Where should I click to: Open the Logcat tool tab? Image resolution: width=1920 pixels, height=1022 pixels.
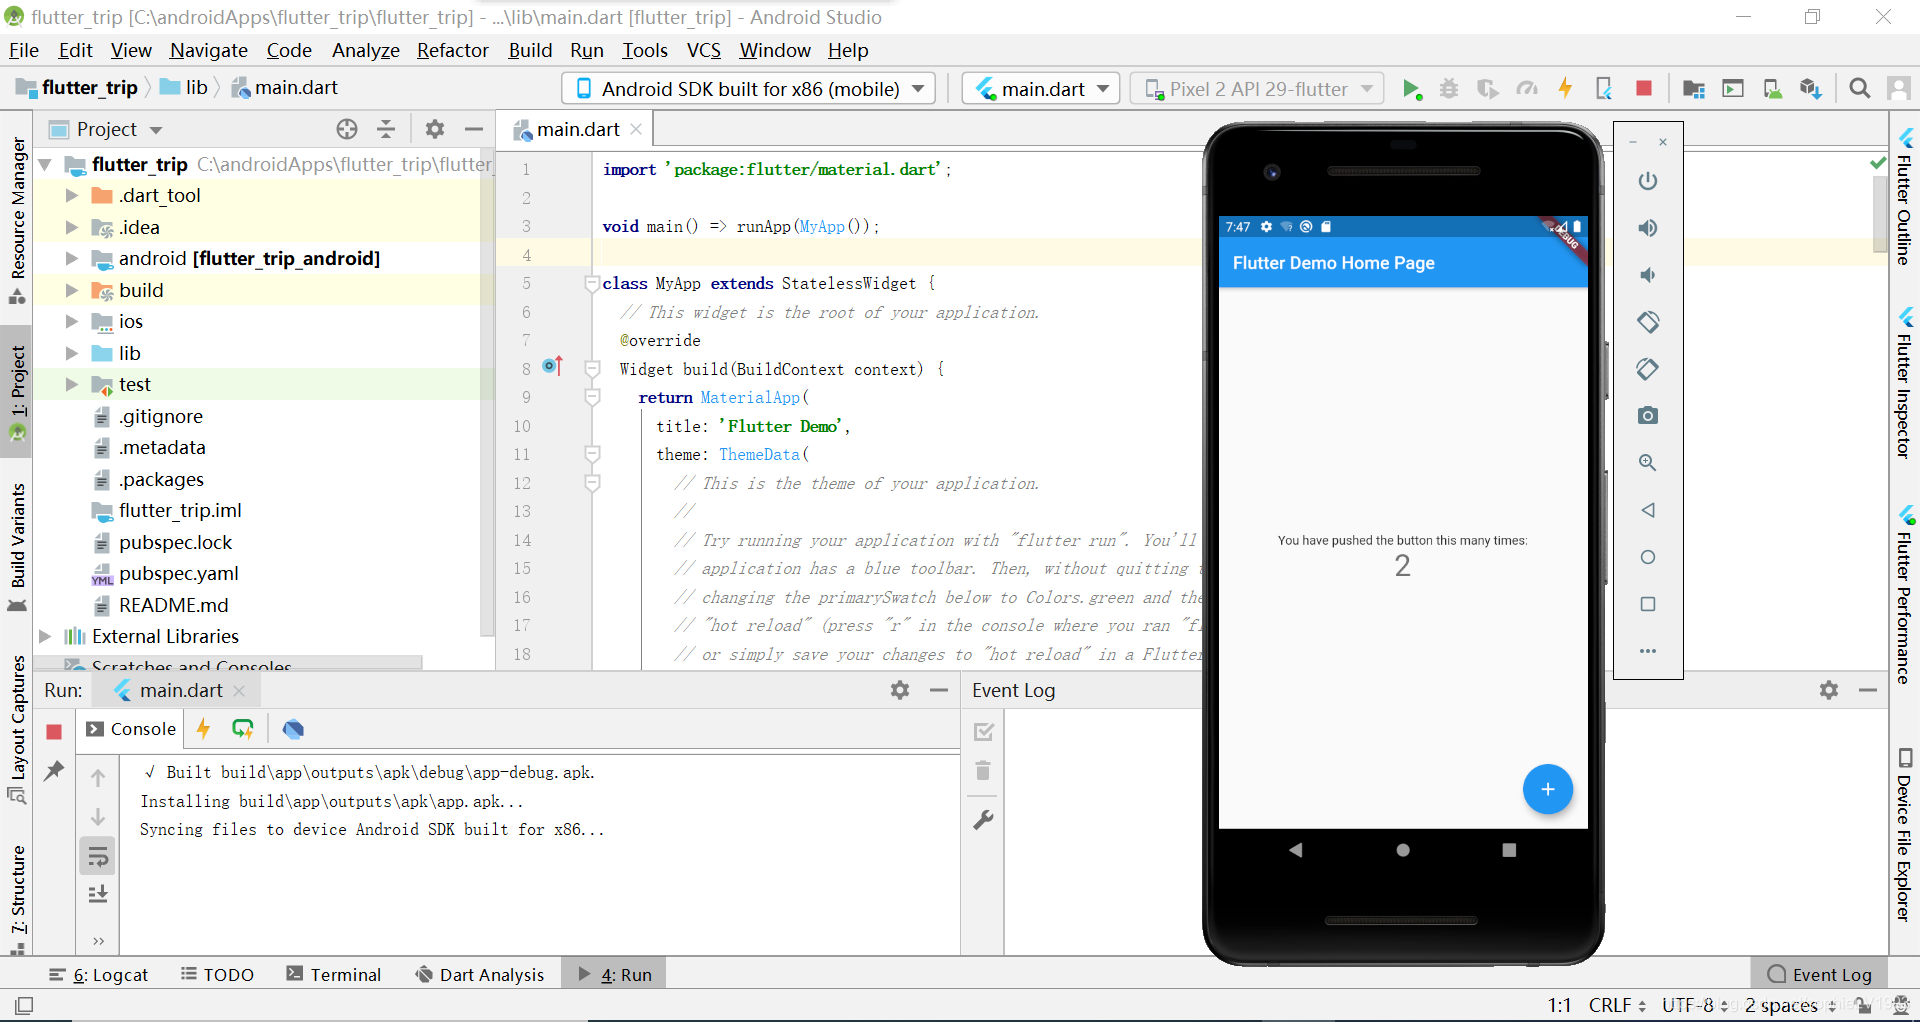click(x=99, y=974)
